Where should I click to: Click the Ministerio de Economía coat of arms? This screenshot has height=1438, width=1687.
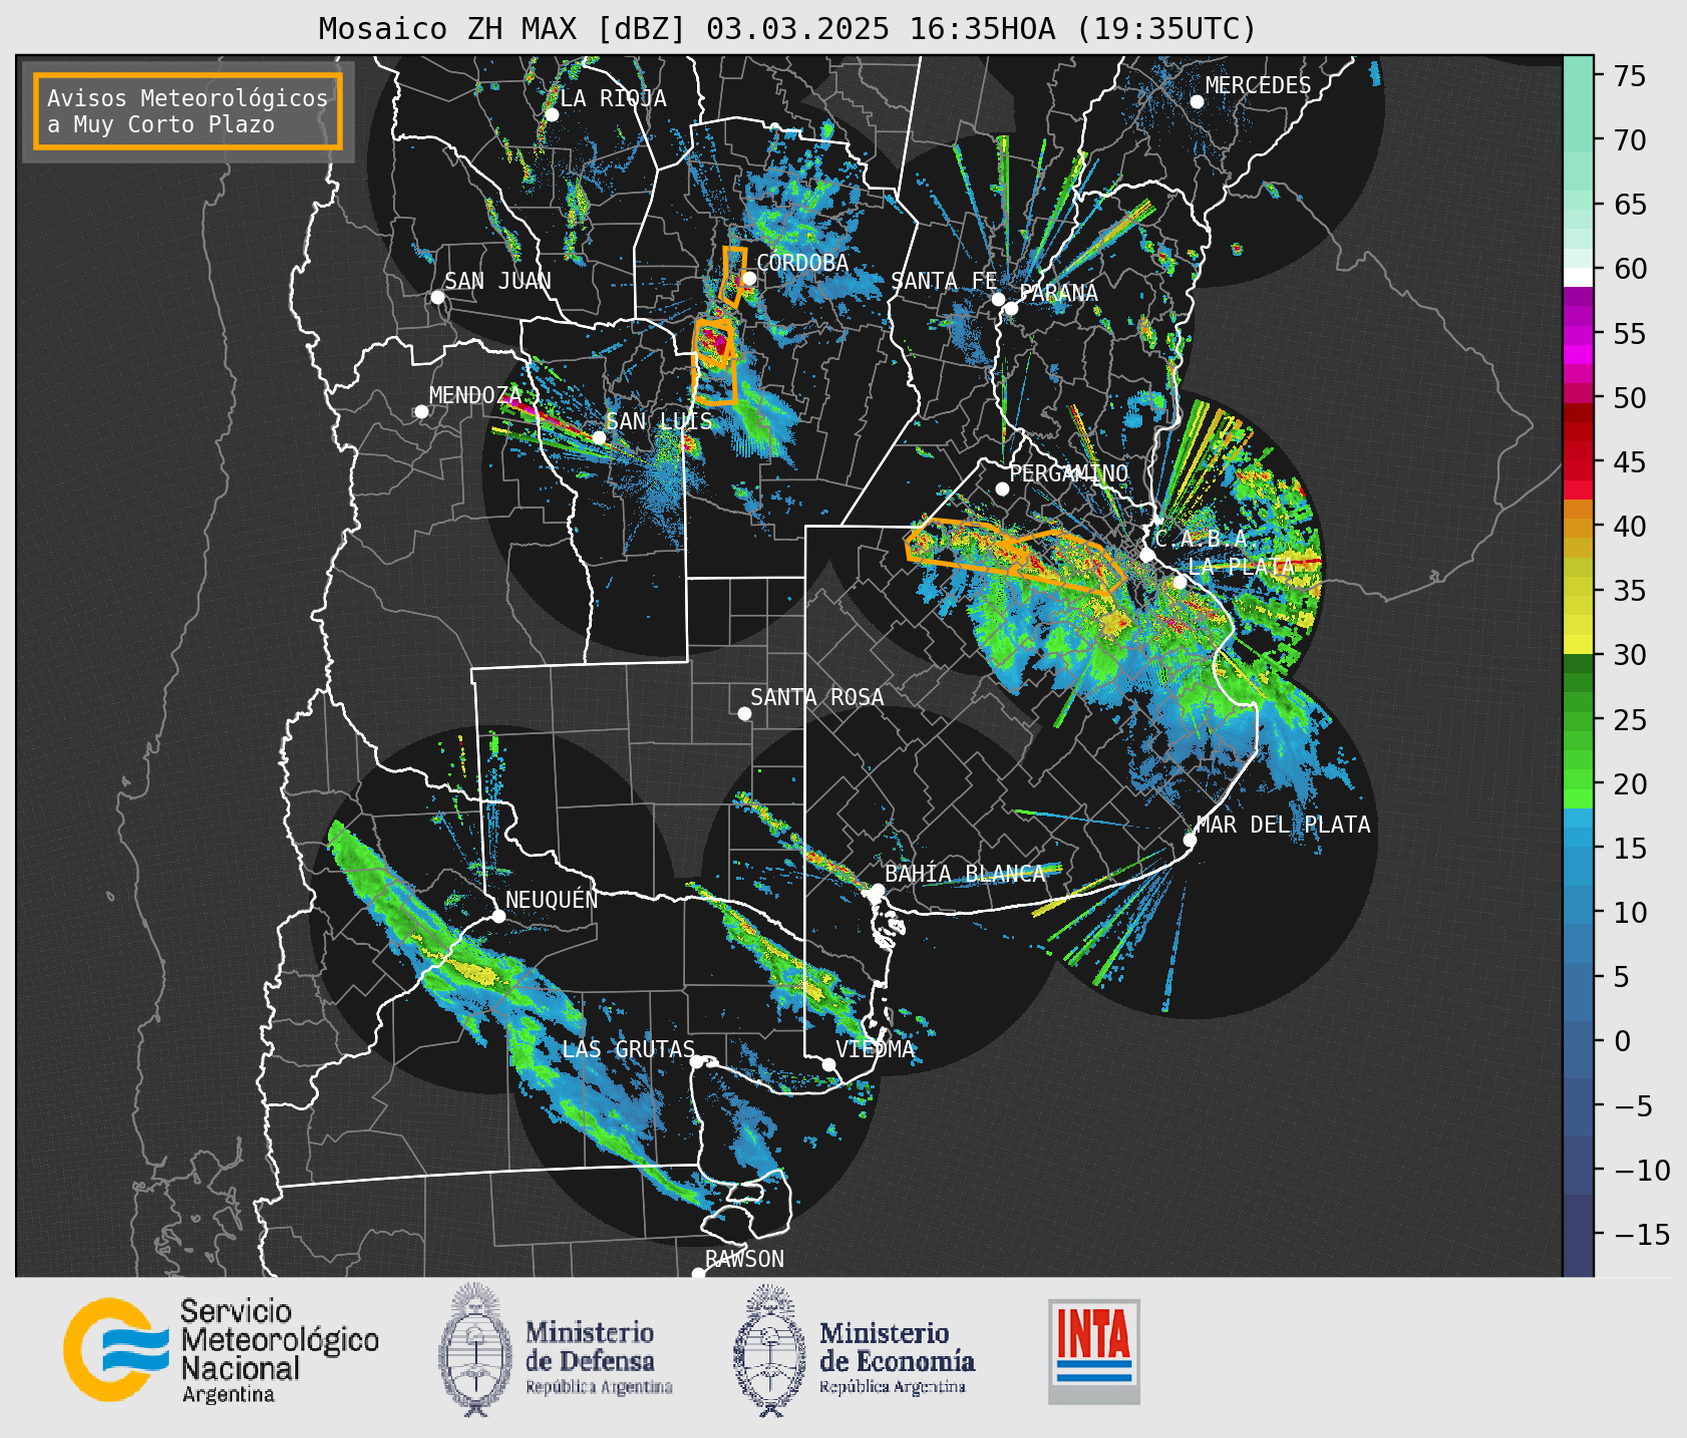click(x=770, y=1350)
